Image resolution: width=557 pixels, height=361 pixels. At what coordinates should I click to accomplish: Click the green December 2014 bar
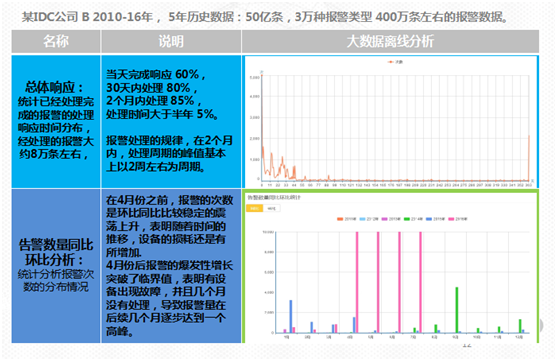520,326
